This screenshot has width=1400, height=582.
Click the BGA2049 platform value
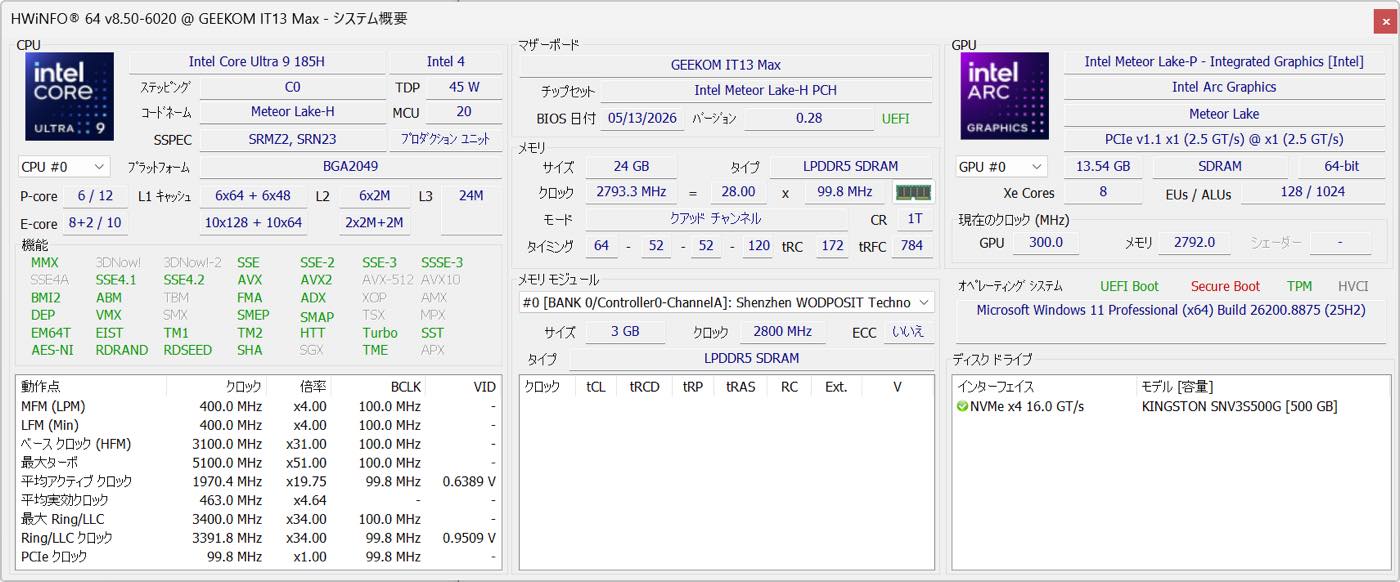click(x=350, y=166)
